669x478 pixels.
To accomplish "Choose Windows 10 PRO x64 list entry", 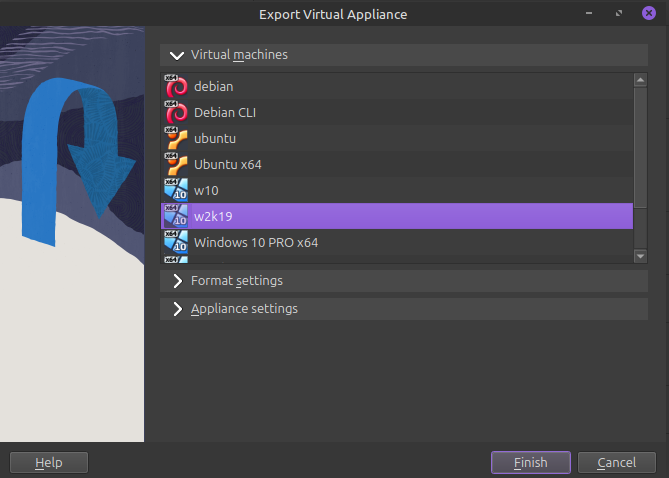I will point(256,242).
